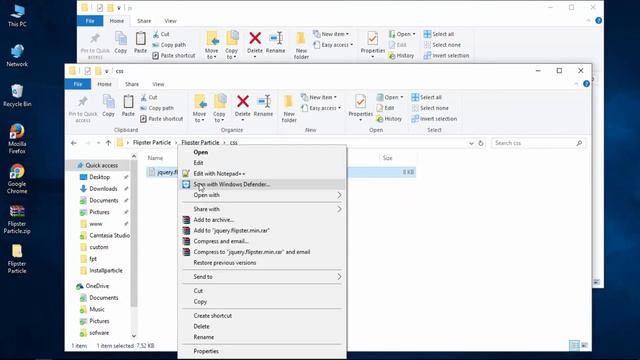Click Copy path in css window ribbon
The image size is (640, 360).
(157, 108)
